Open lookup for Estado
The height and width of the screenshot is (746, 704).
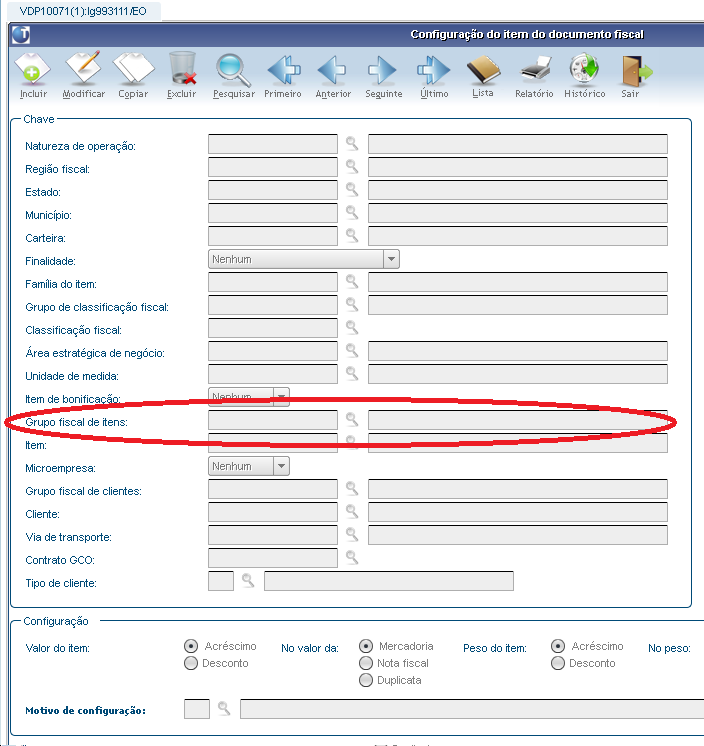pos(352,189)
